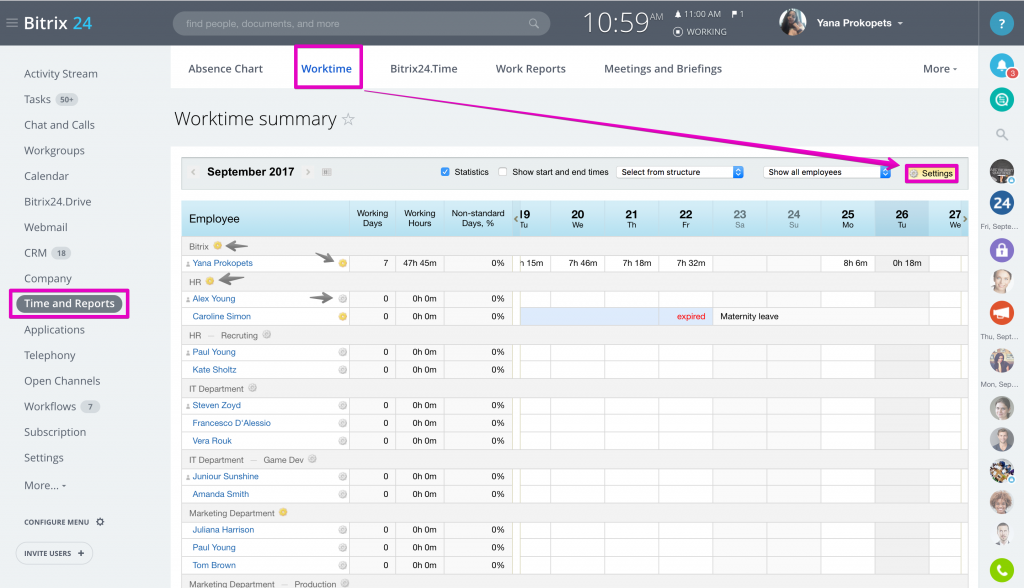Click the status icon in Caroline Simon row
This screenshot has height=588, width=1024.
(x=342, y=316)
